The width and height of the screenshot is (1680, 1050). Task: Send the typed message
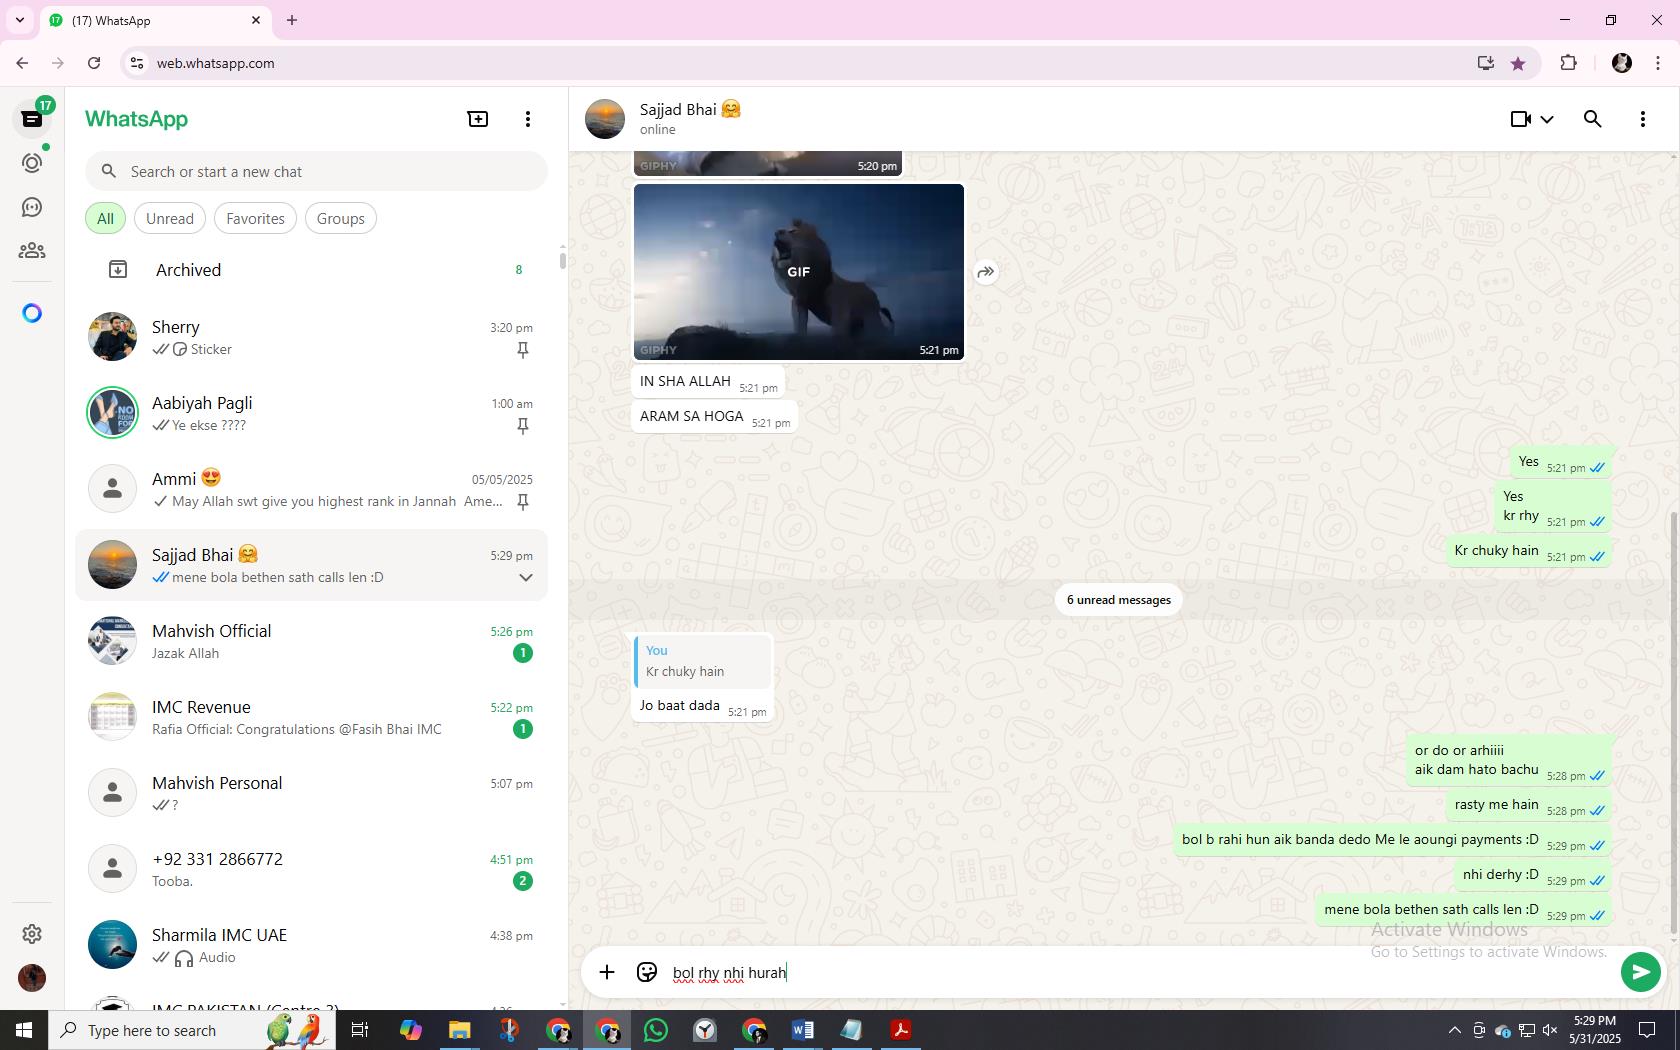(x=1640, y=972)
